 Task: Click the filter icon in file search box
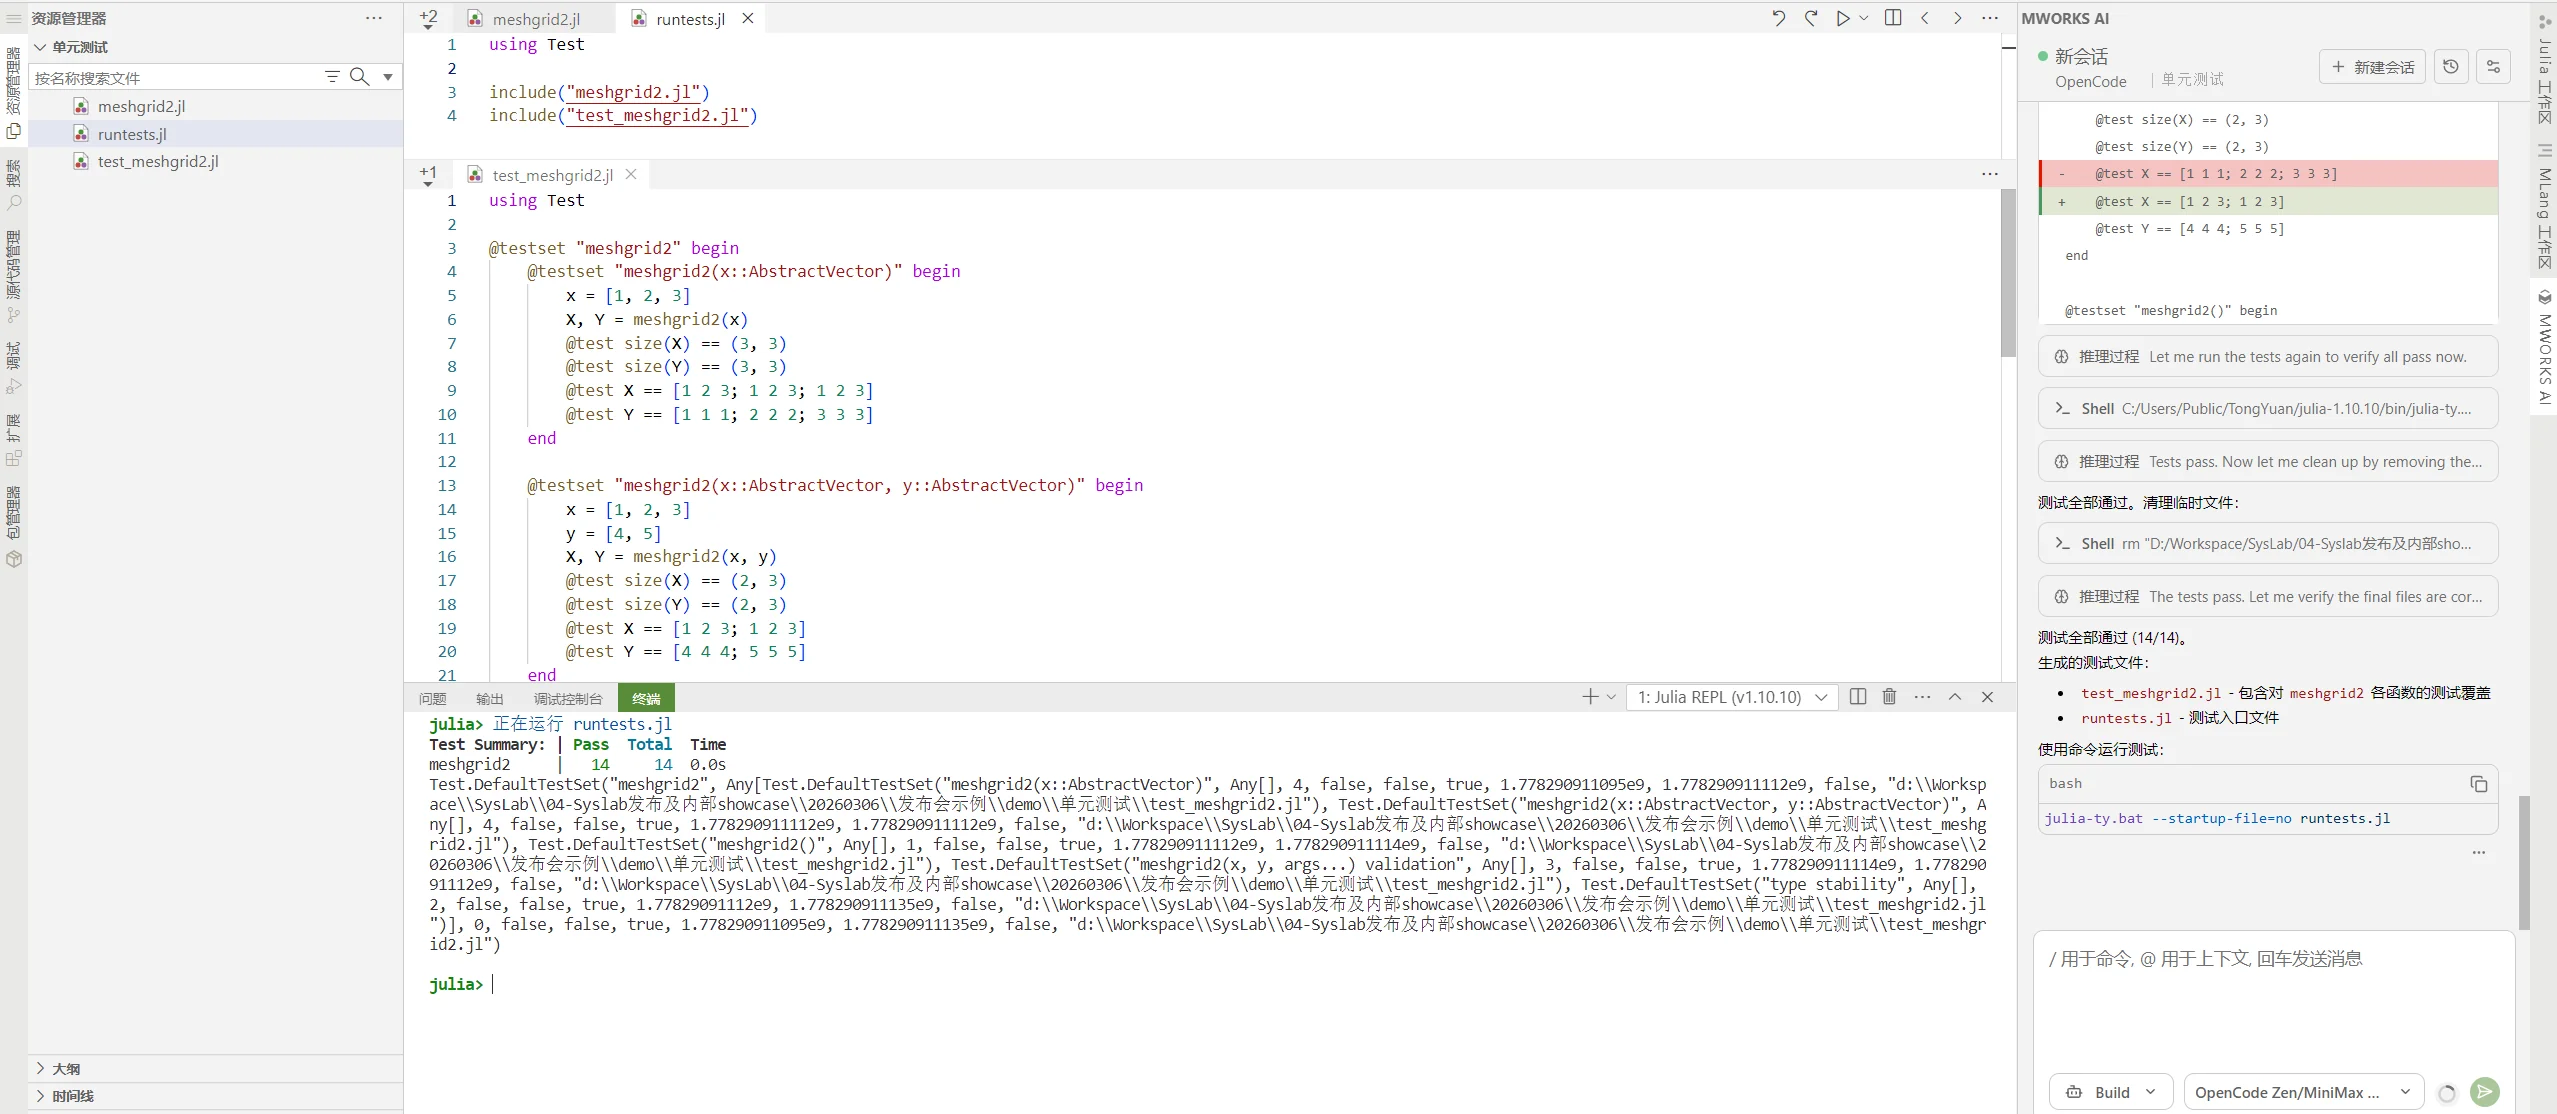pos(333,77)
